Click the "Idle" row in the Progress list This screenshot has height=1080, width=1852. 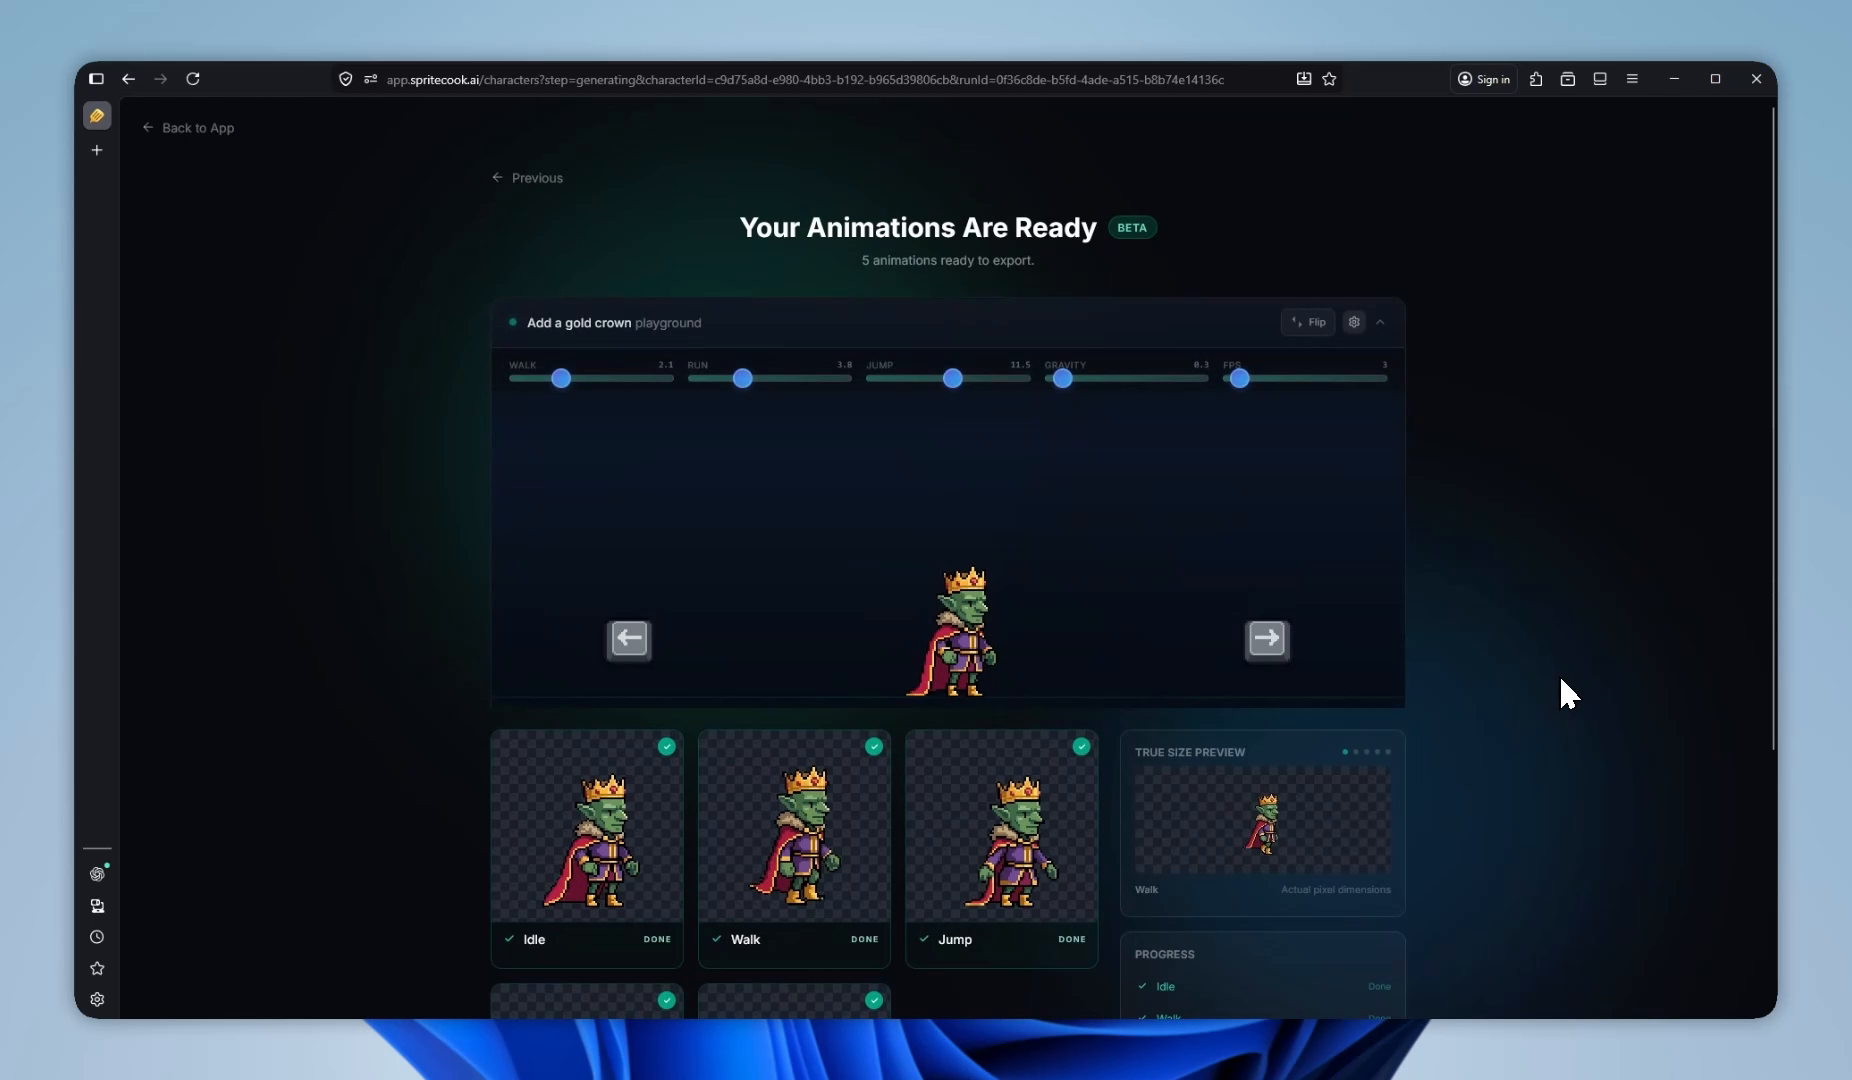click(x=1262, y=986)
